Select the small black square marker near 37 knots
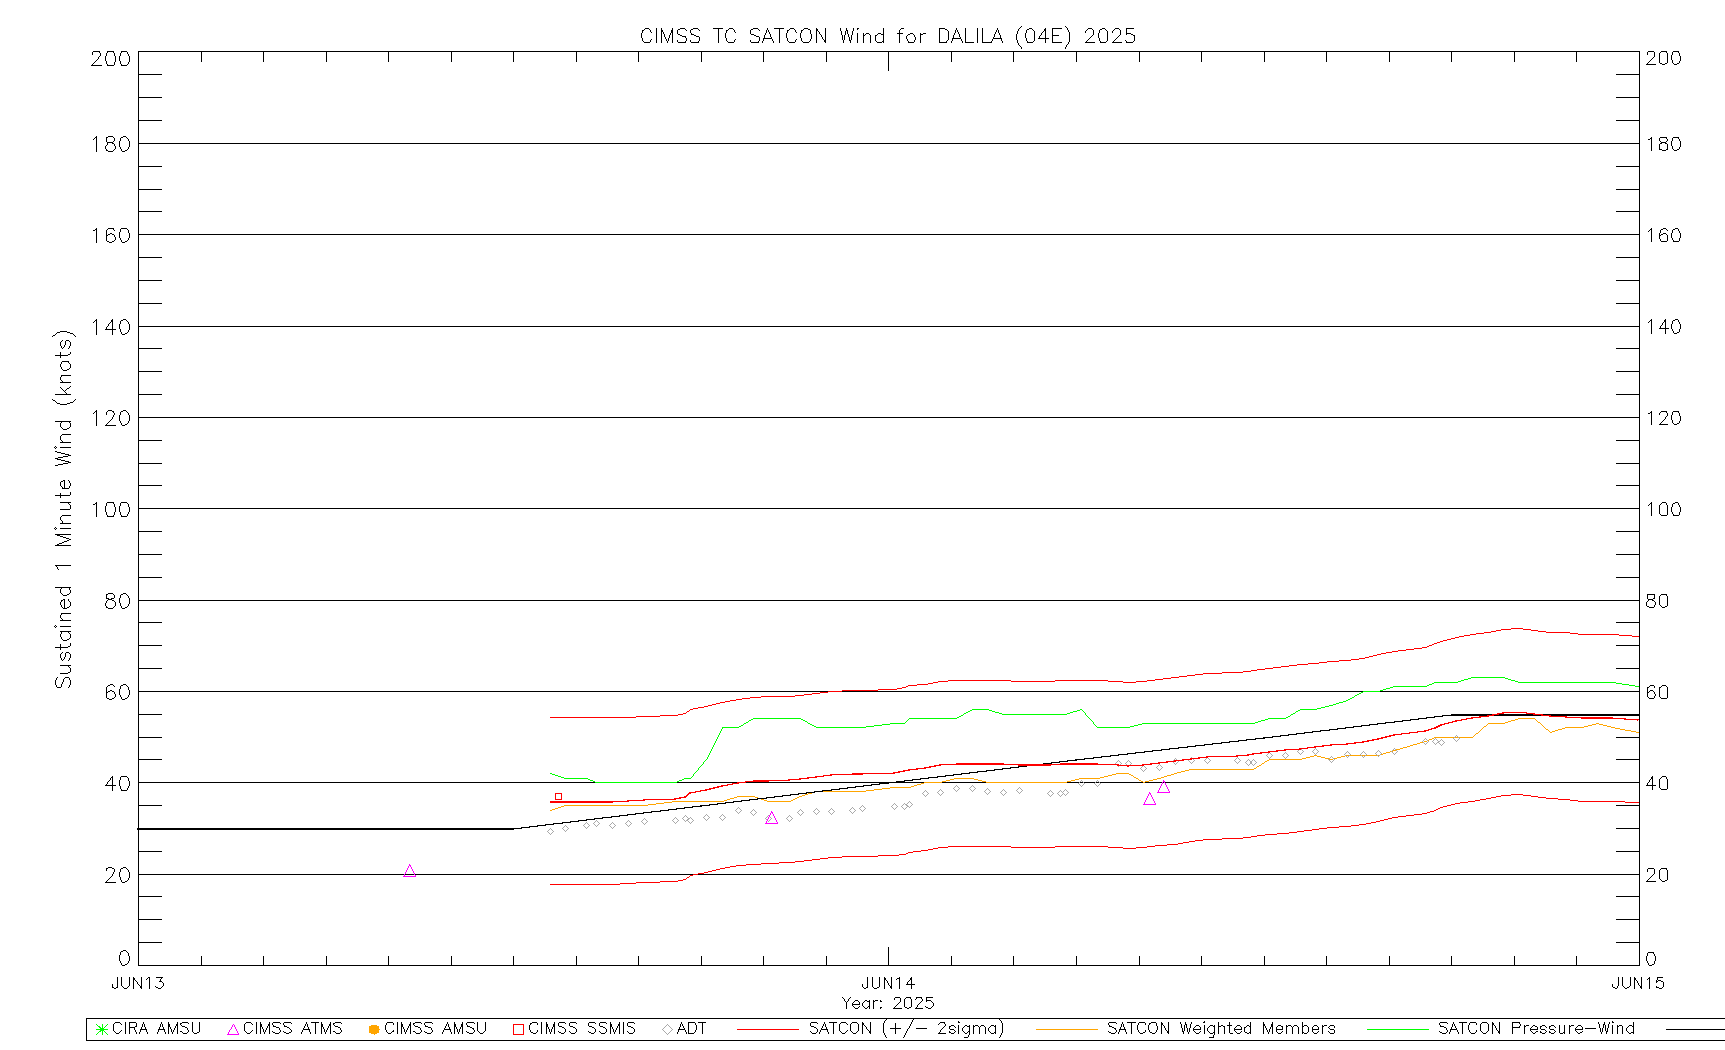 click(x=558, y=796)
